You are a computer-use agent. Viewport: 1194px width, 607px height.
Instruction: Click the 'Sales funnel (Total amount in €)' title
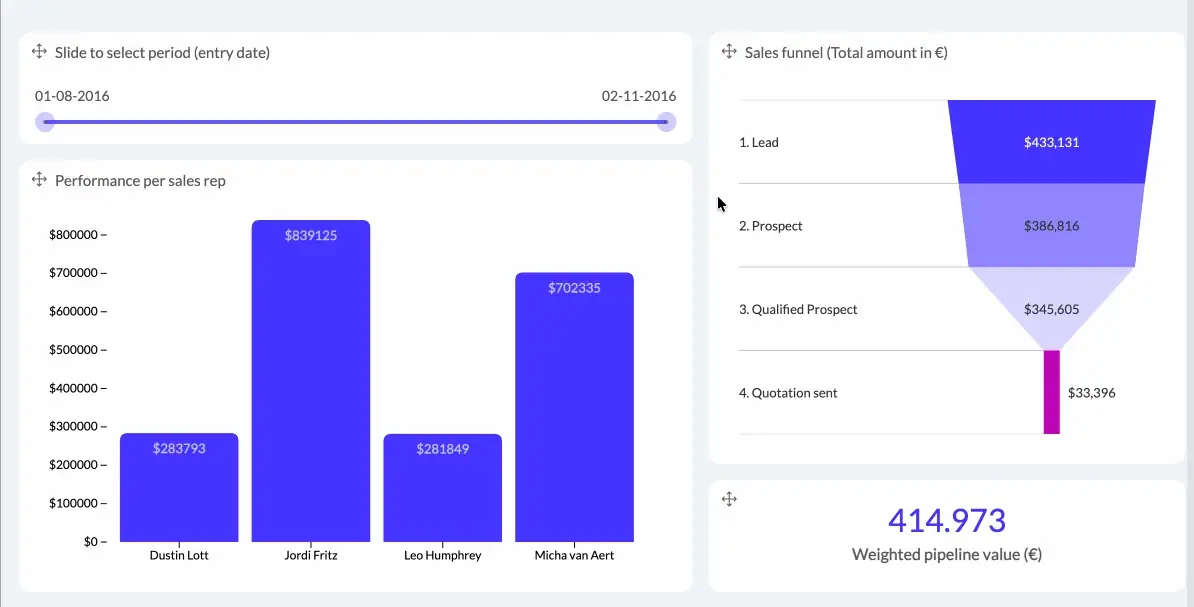(x=846, y=53)
